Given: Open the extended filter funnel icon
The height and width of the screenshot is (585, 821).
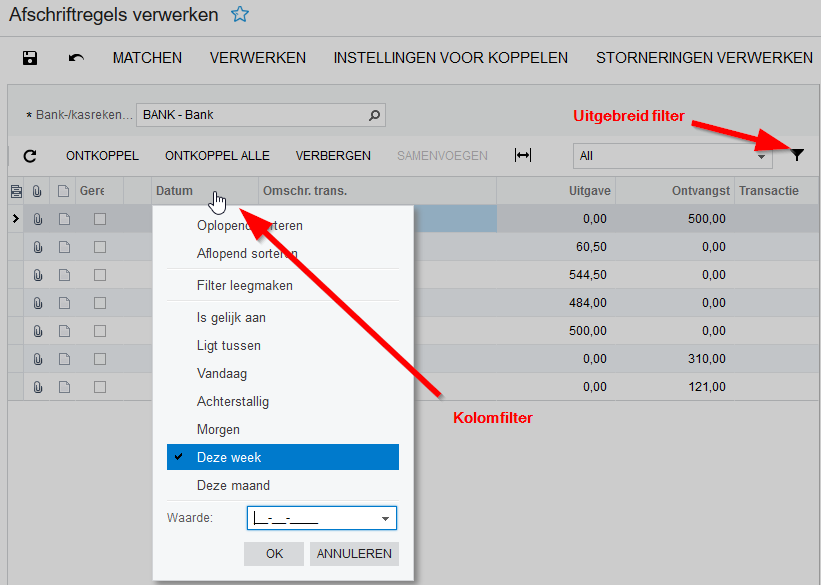Looking at the screenshot, I should [x=796, y=155].
